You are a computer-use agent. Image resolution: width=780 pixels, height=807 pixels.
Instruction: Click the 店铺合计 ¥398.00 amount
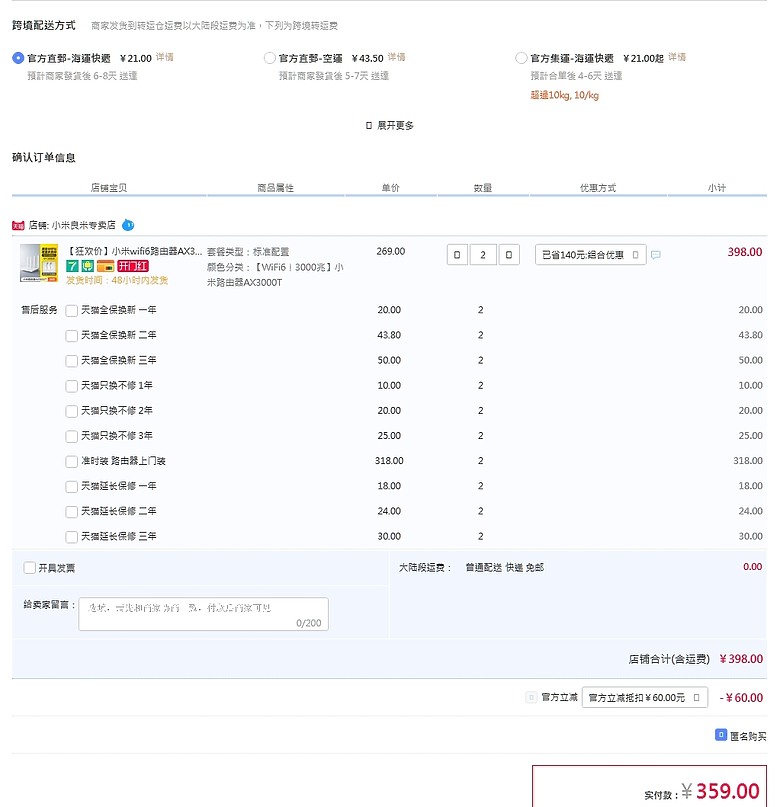(x=740, y=659)
